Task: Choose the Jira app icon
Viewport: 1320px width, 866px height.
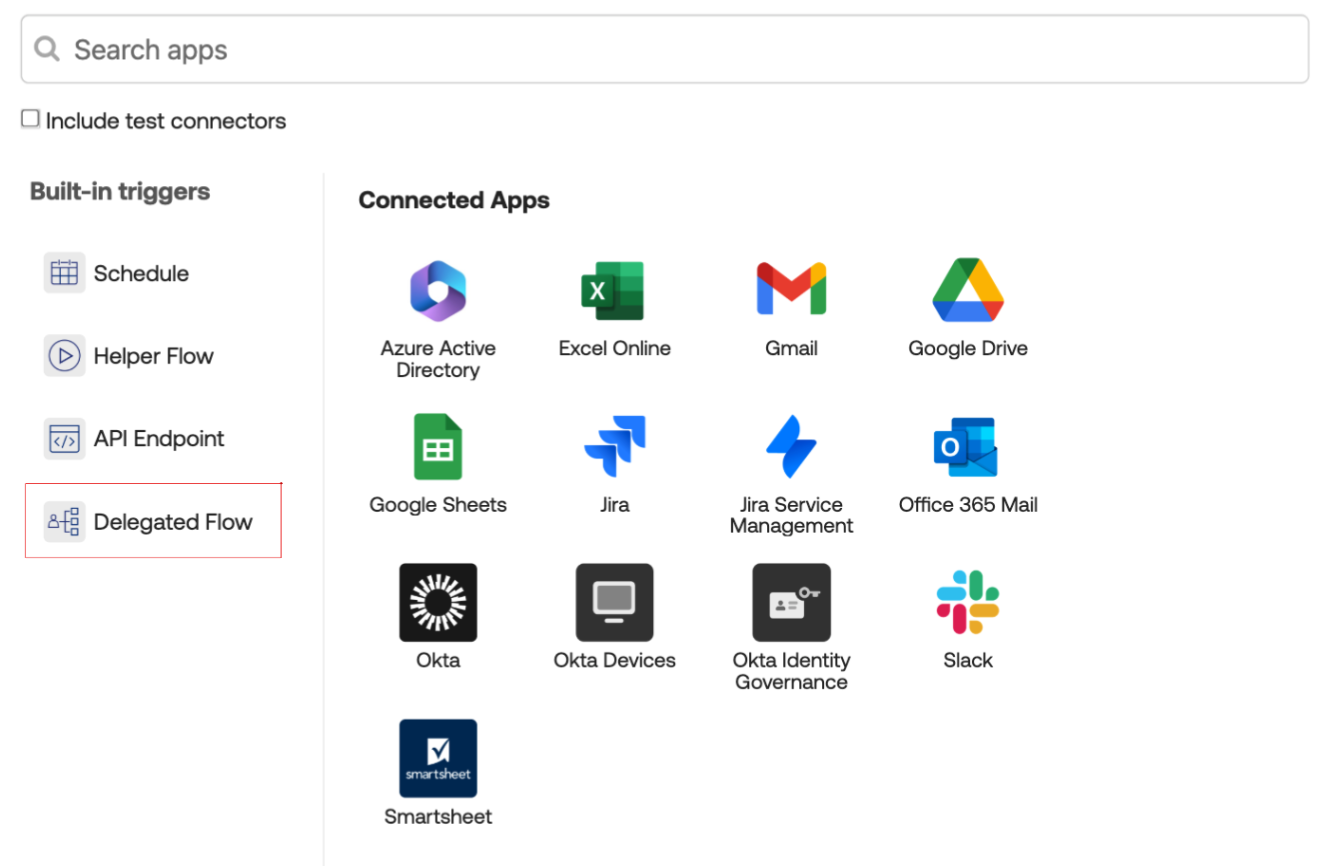Action: point(615,447)
